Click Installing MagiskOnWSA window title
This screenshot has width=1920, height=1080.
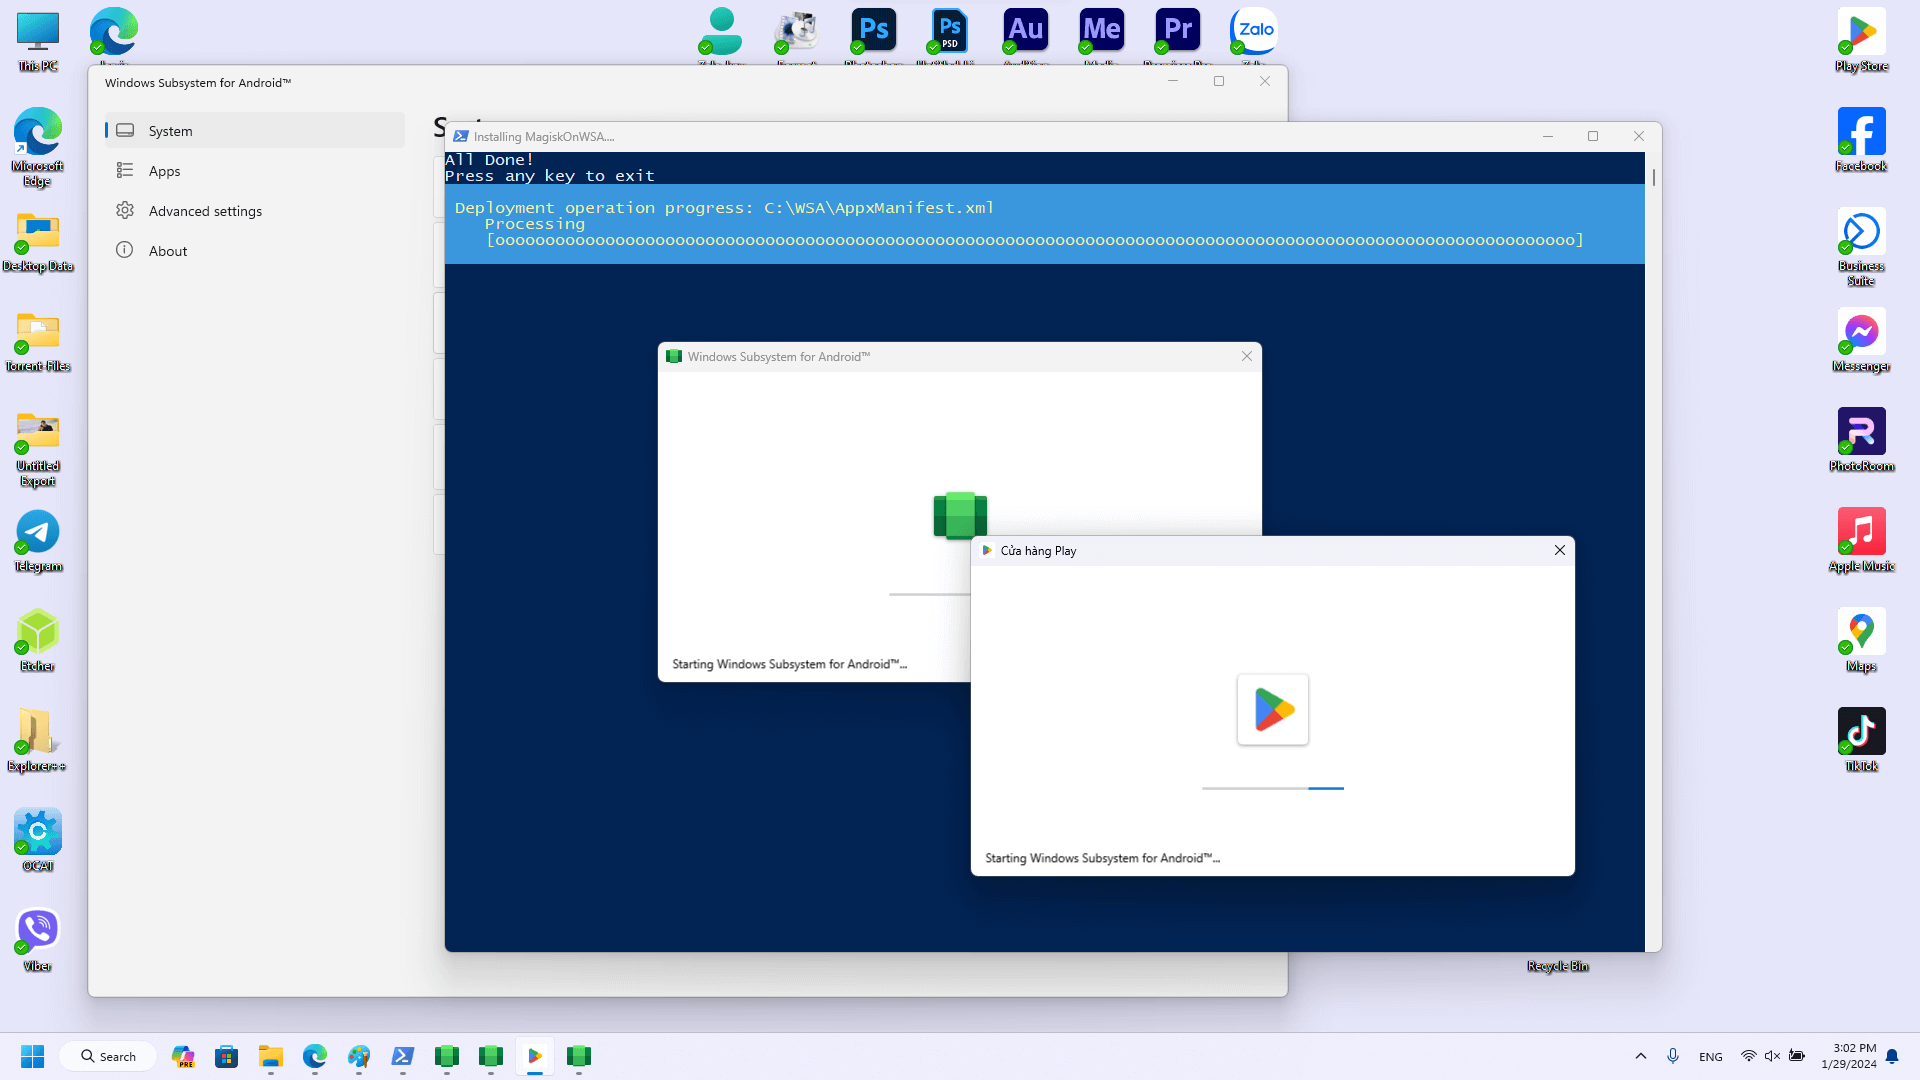[544, 137]
